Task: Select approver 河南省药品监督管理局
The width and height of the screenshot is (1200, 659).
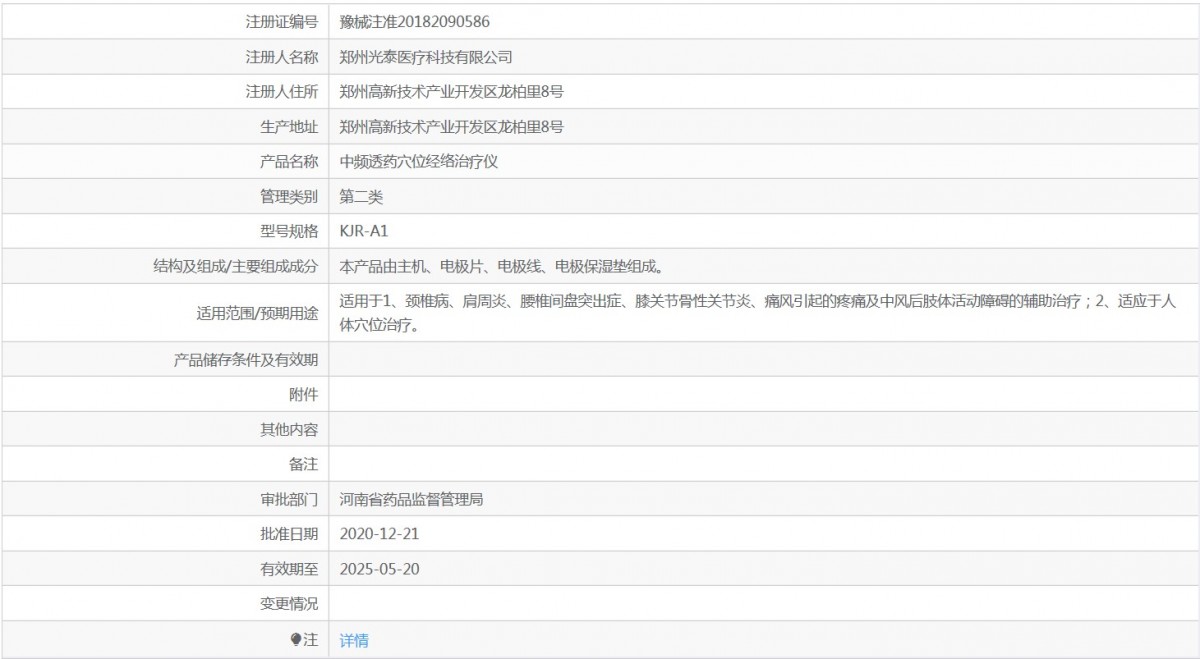Action: tap(412, 499)
